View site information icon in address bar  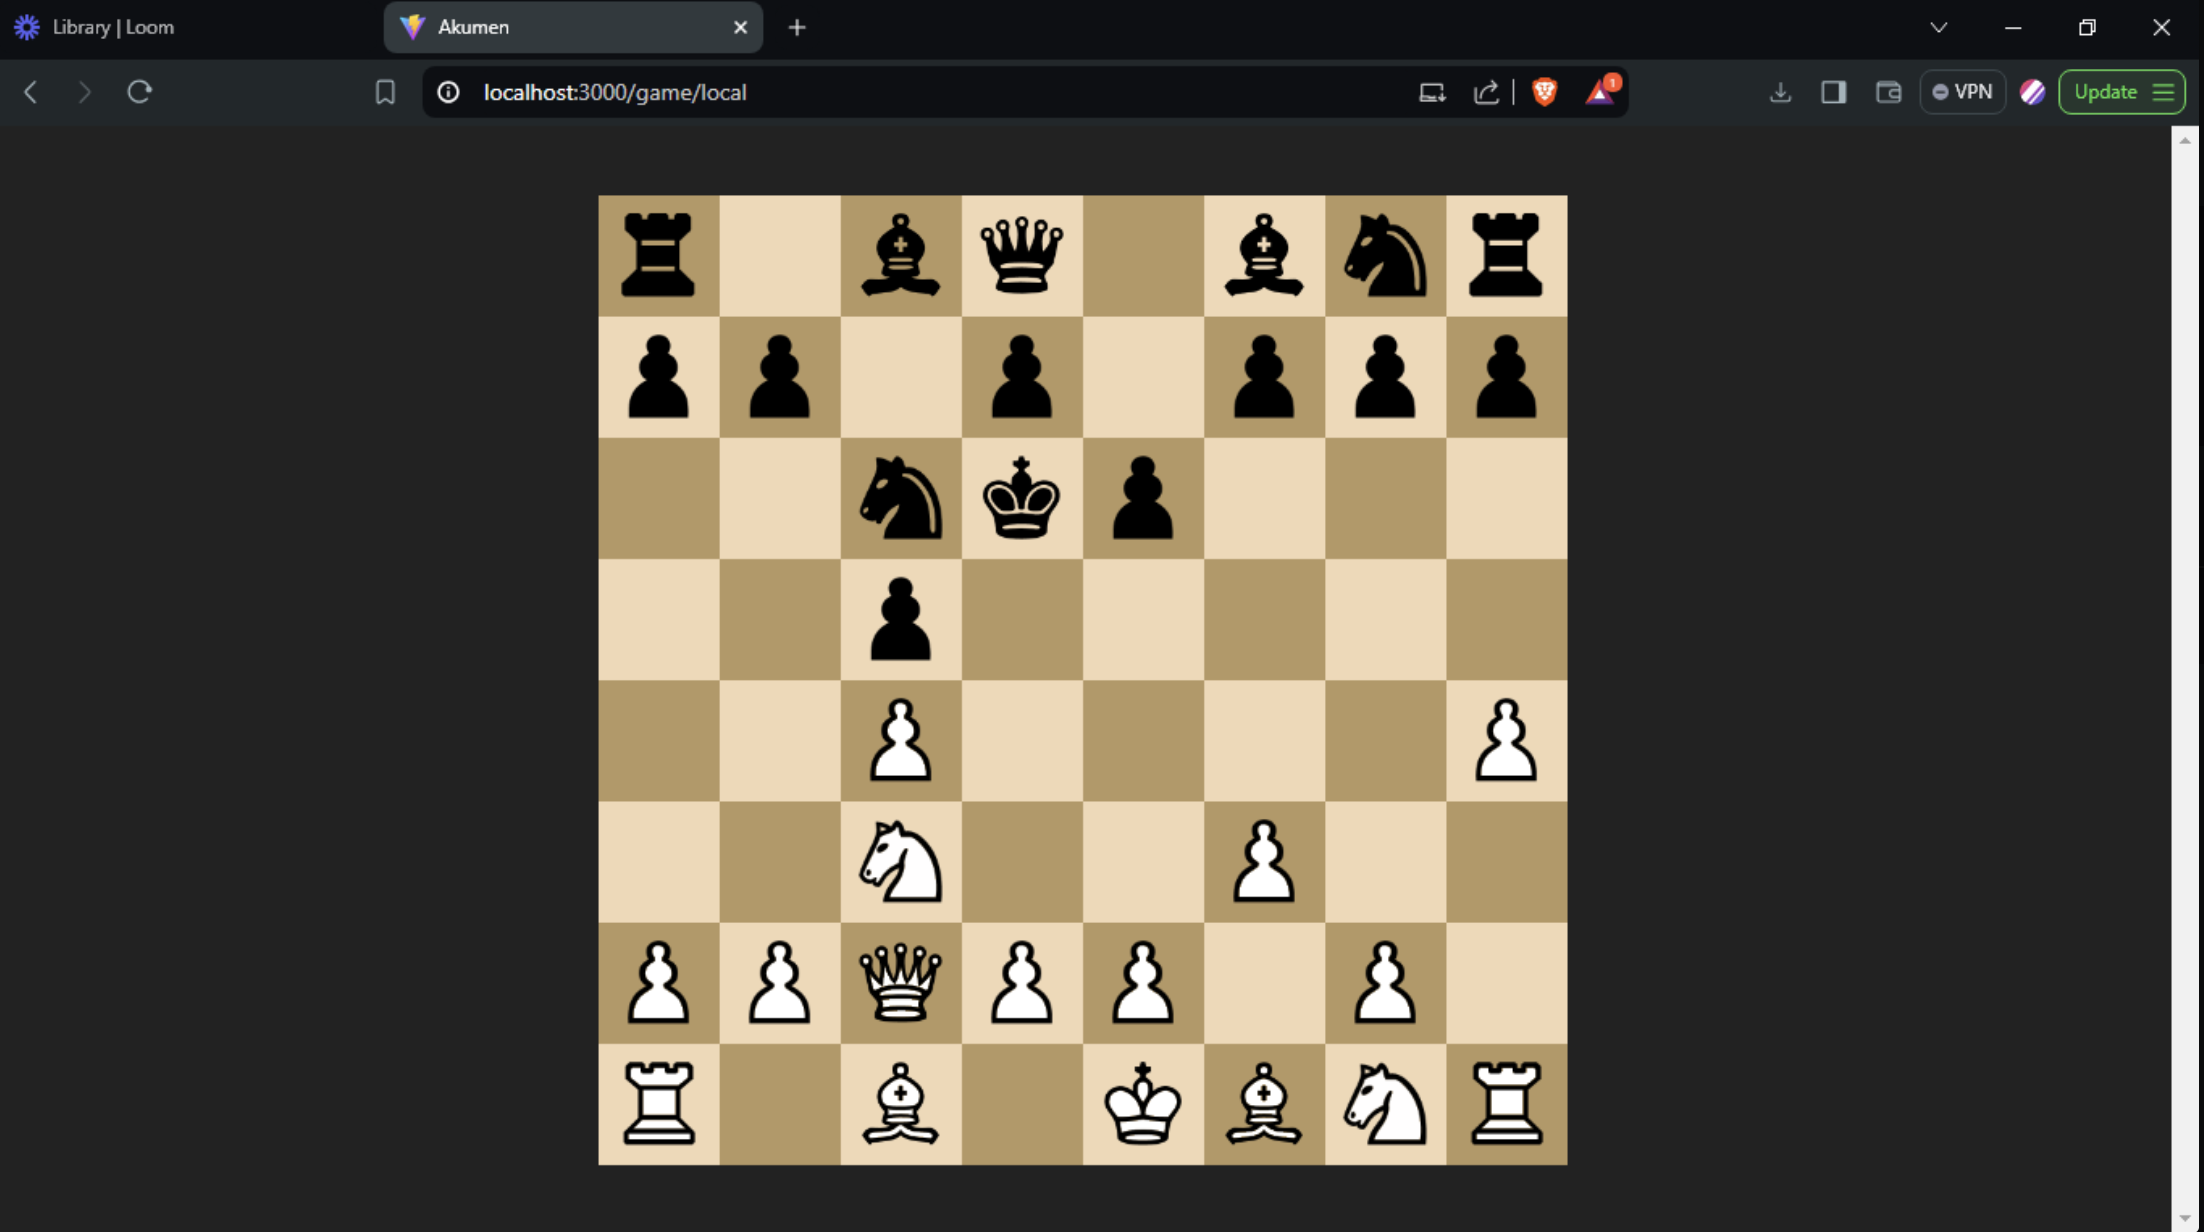pos(448,92)
